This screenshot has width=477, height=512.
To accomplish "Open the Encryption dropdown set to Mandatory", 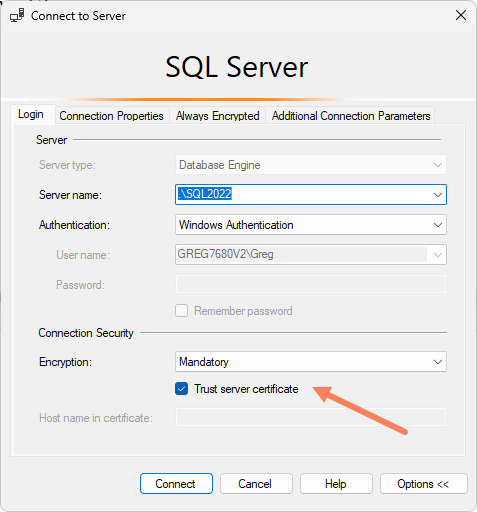I will [x=311, y=362].
